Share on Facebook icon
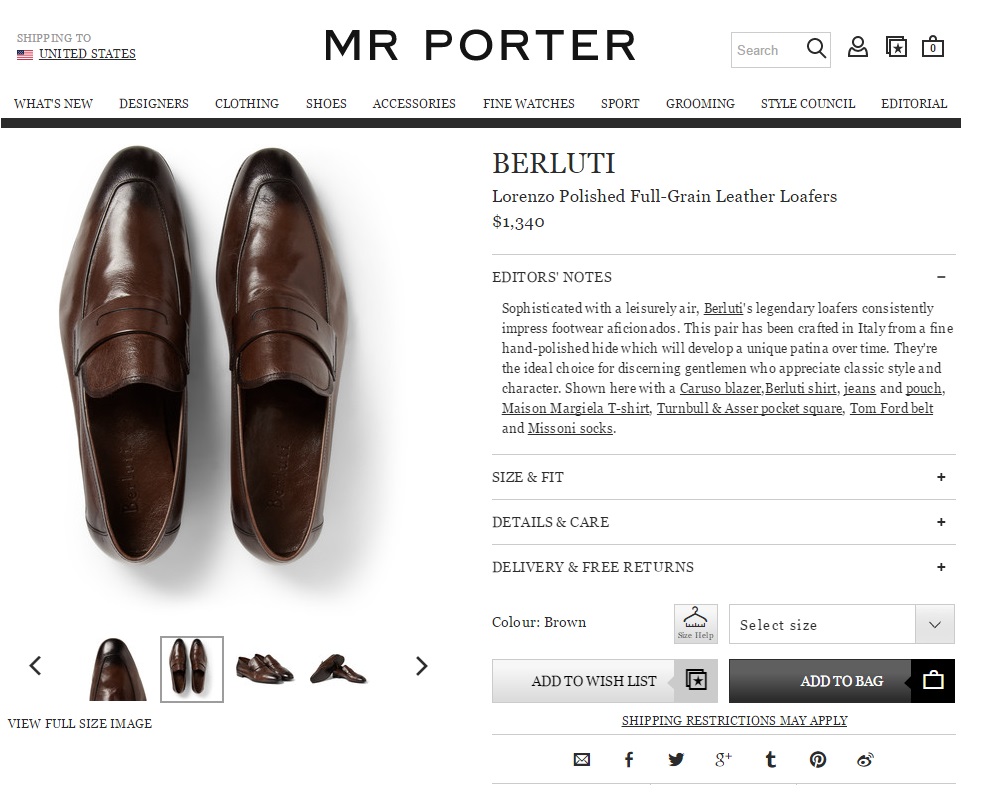 [629, 760]
